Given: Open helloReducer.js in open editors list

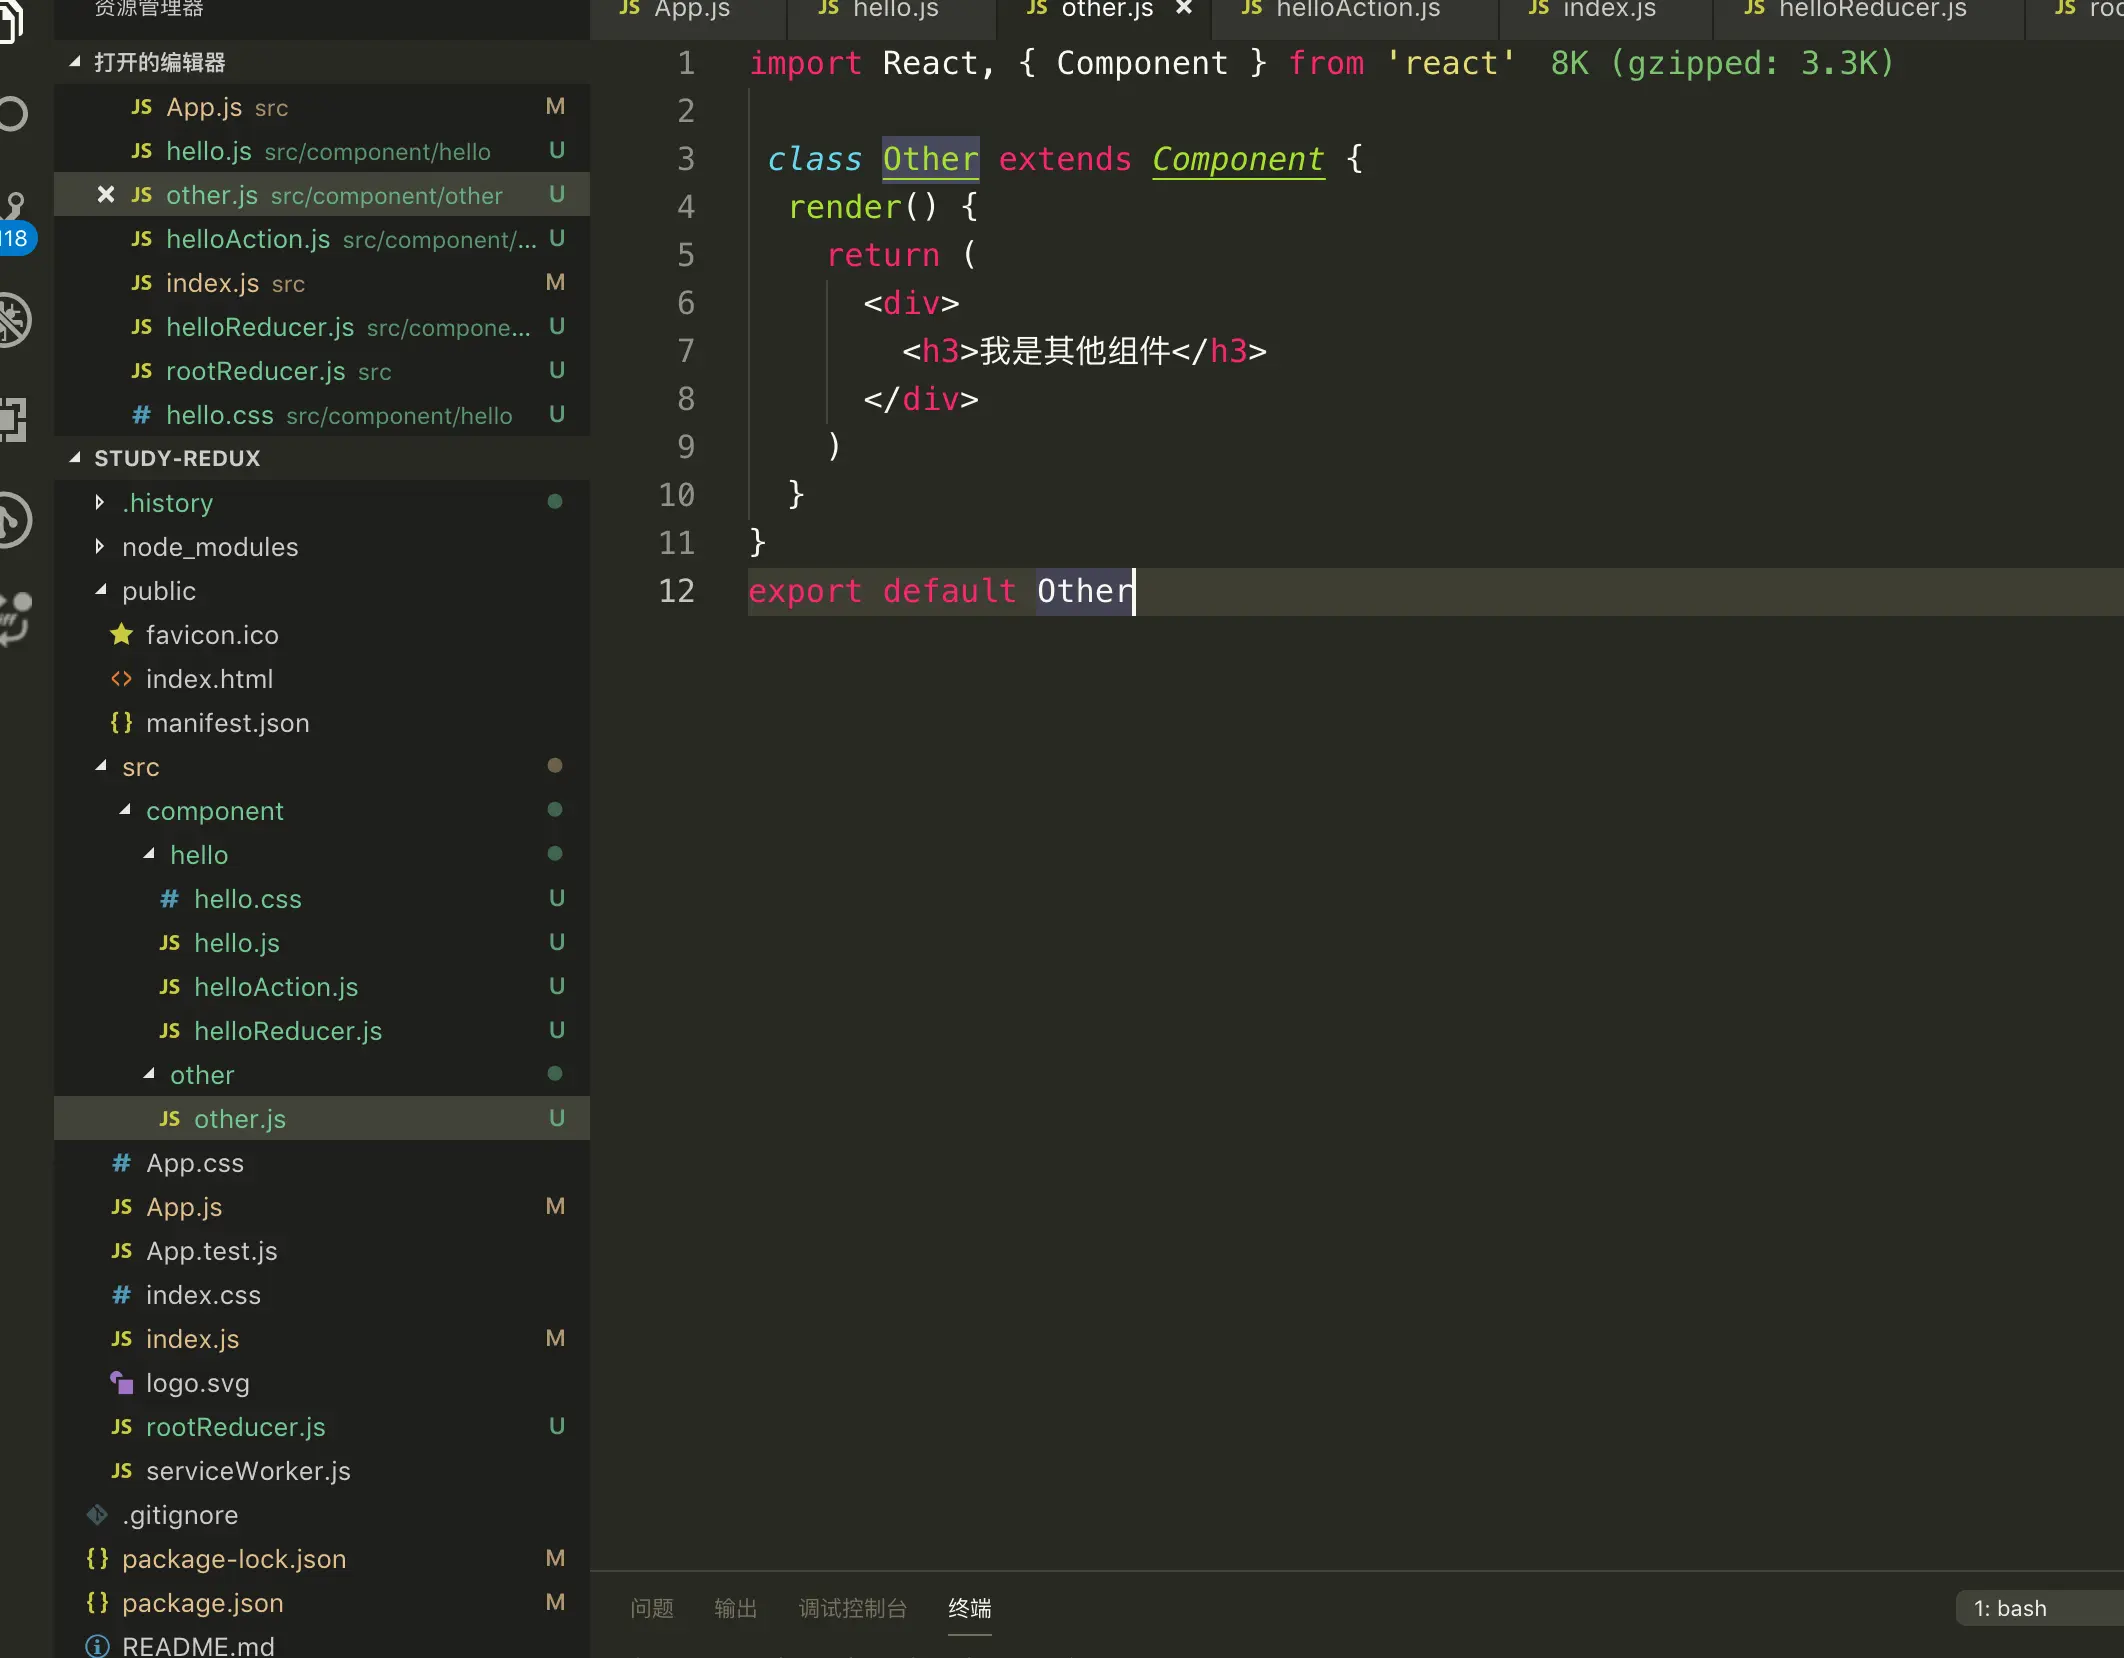Looking at the screenshot, I should [322, 326].
